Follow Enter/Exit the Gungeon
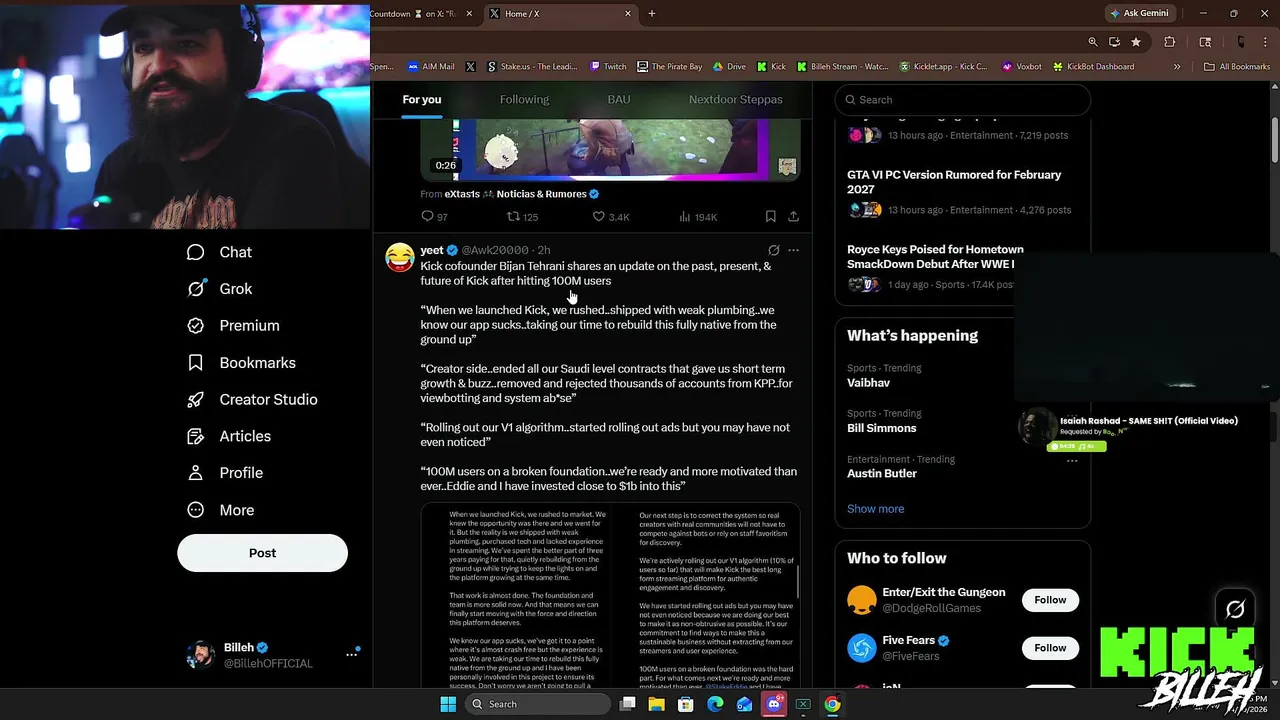The width and height of the screenshot is (1280, 720). 1050,600
